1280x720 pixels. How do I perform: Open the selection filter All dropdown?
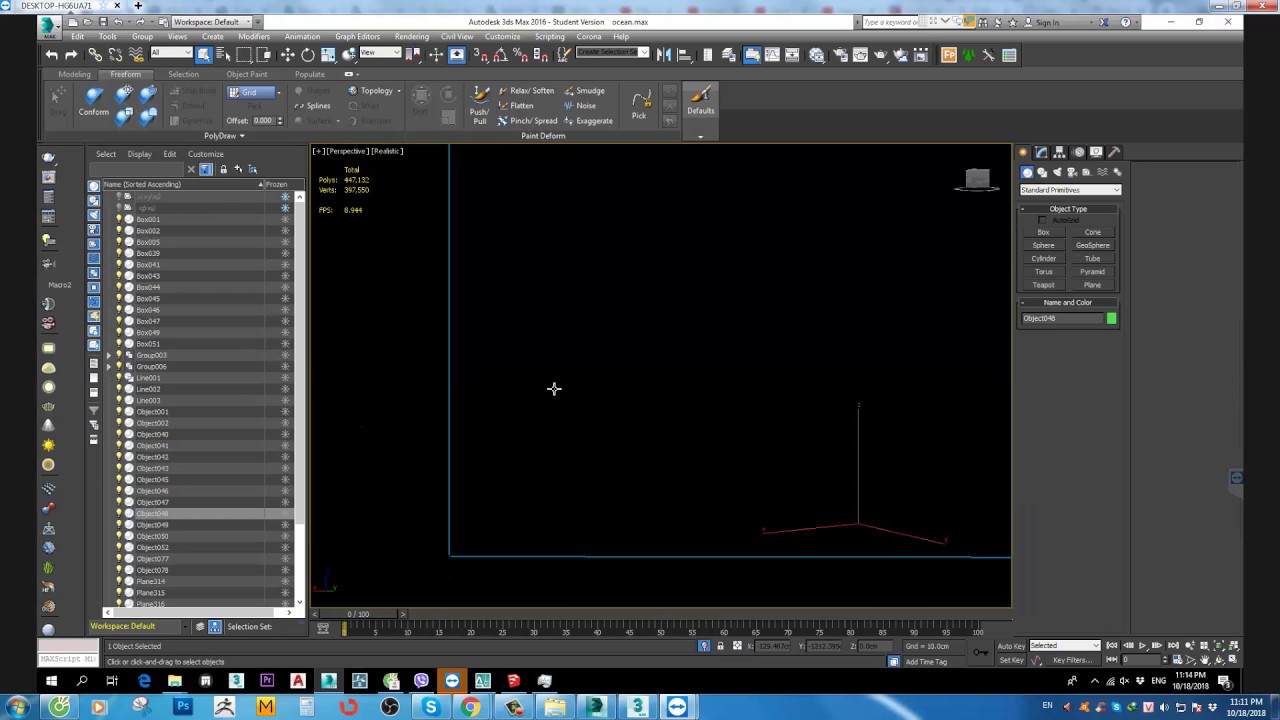click(x=171, y=53)
